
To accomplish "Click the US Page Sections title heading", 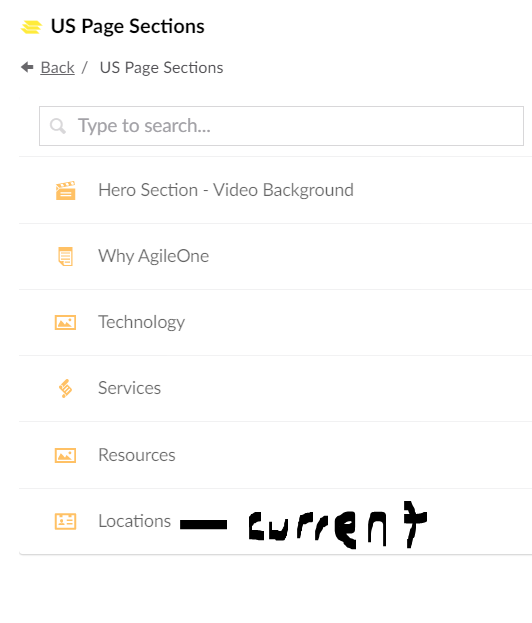I will pyautogui.click(x=128, y=27).
